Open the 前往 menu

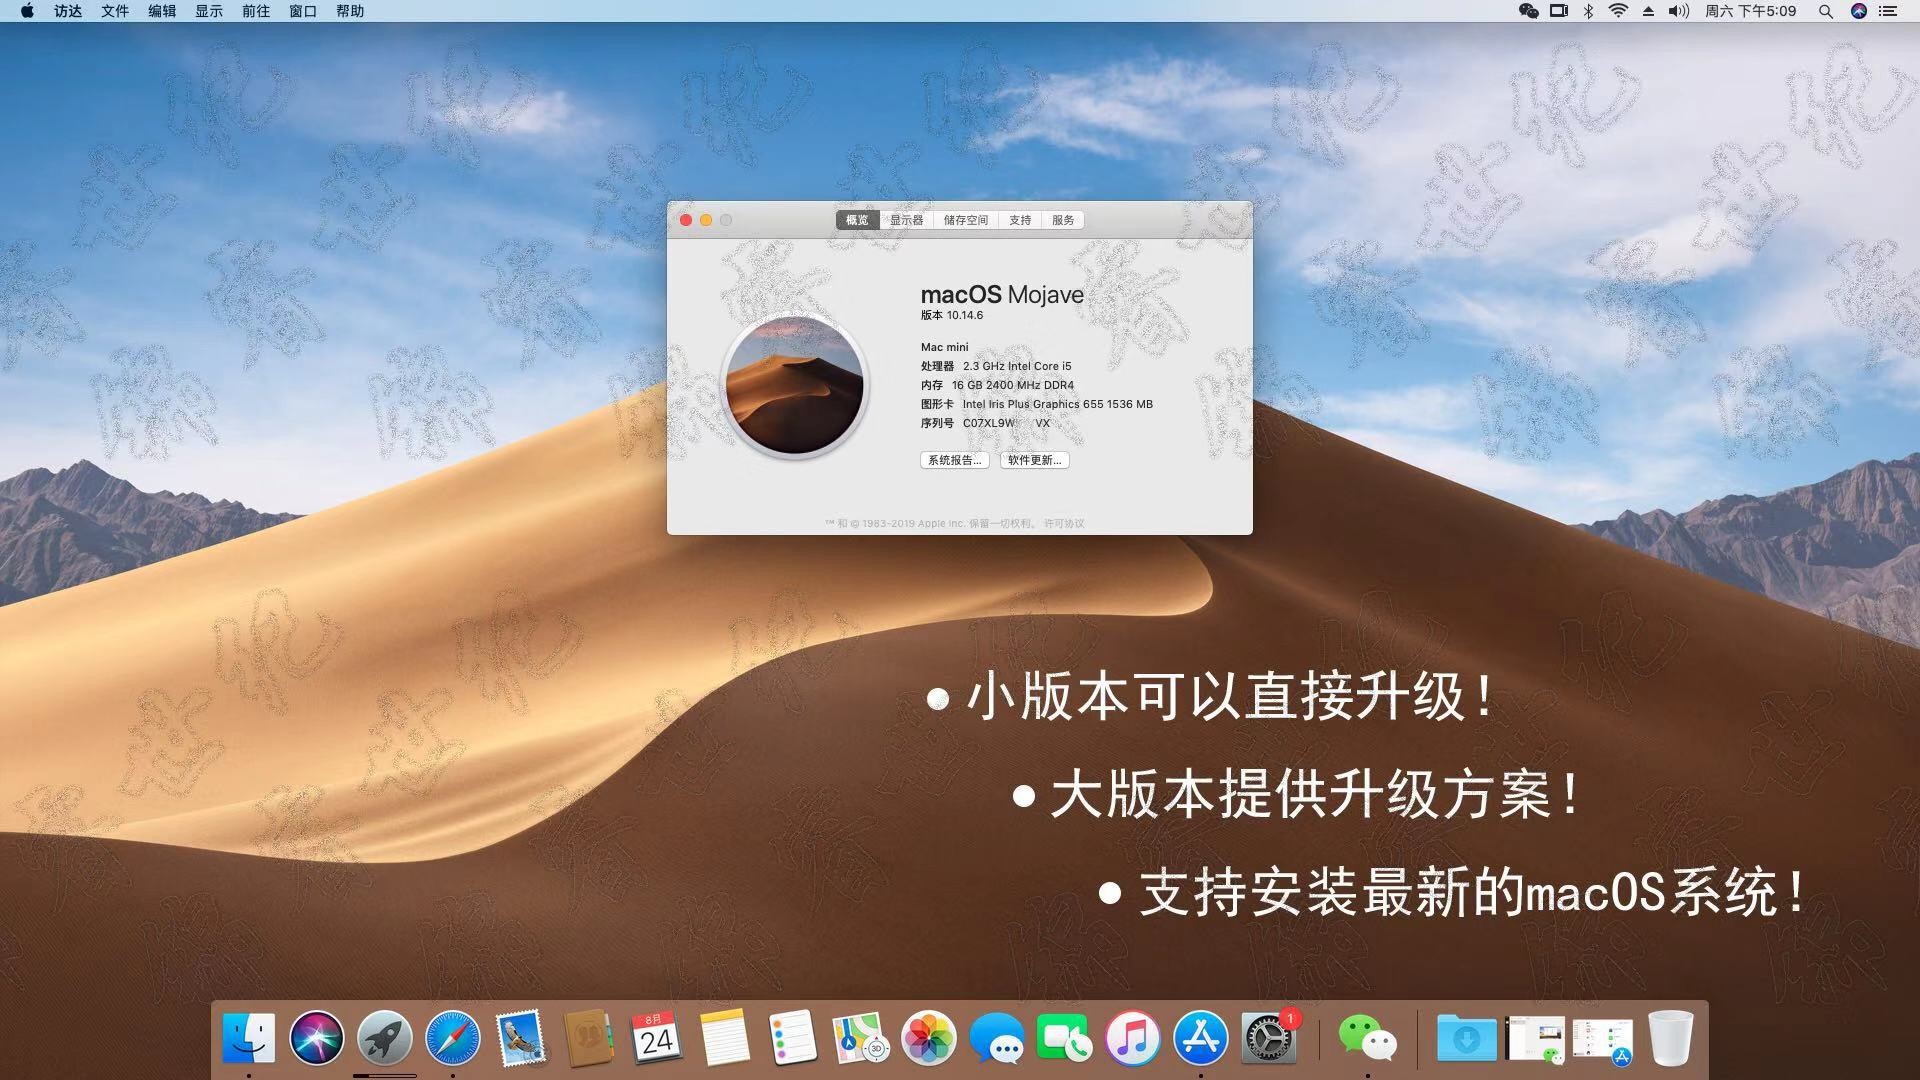pyautogui.click(x=256, y=11)
